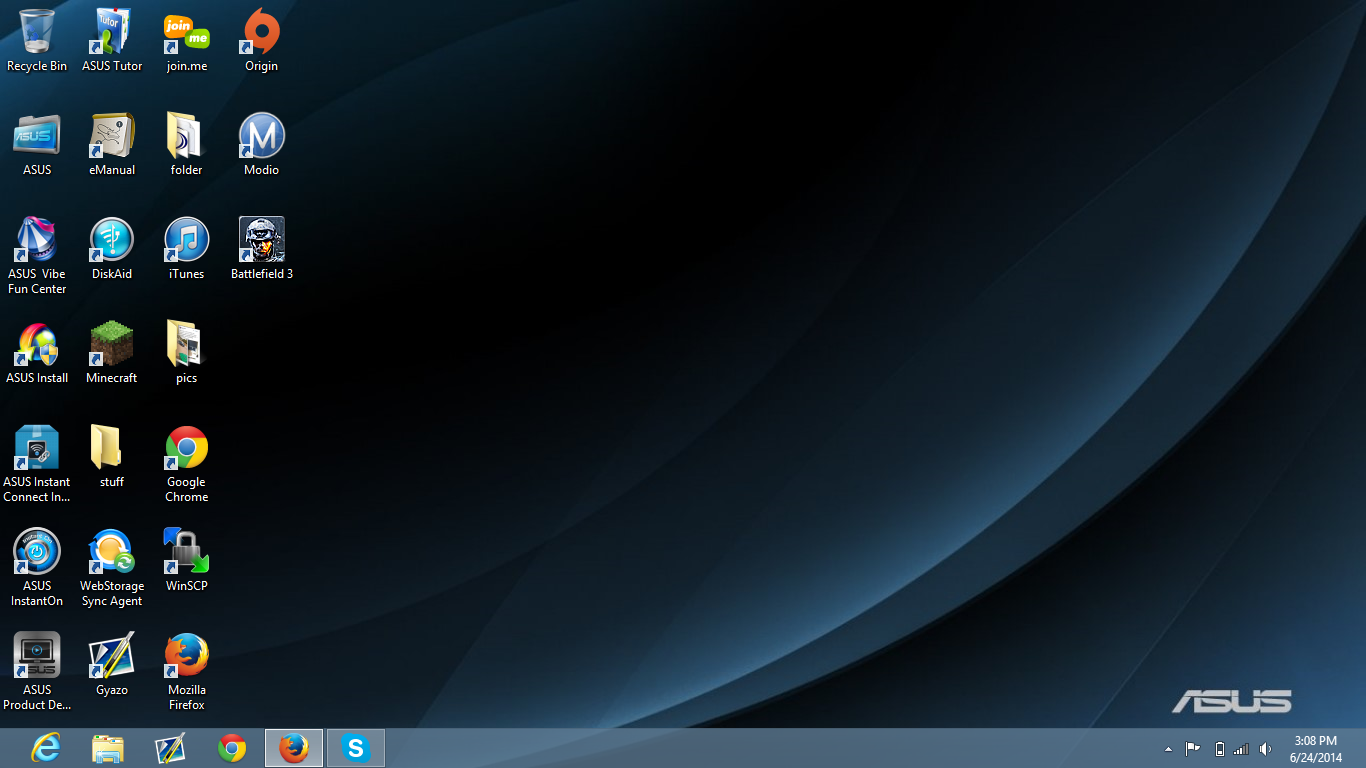This screenshot has width=1366, height=768.
Task: Open the network signal tray icon
Action: pos(1241,749)
